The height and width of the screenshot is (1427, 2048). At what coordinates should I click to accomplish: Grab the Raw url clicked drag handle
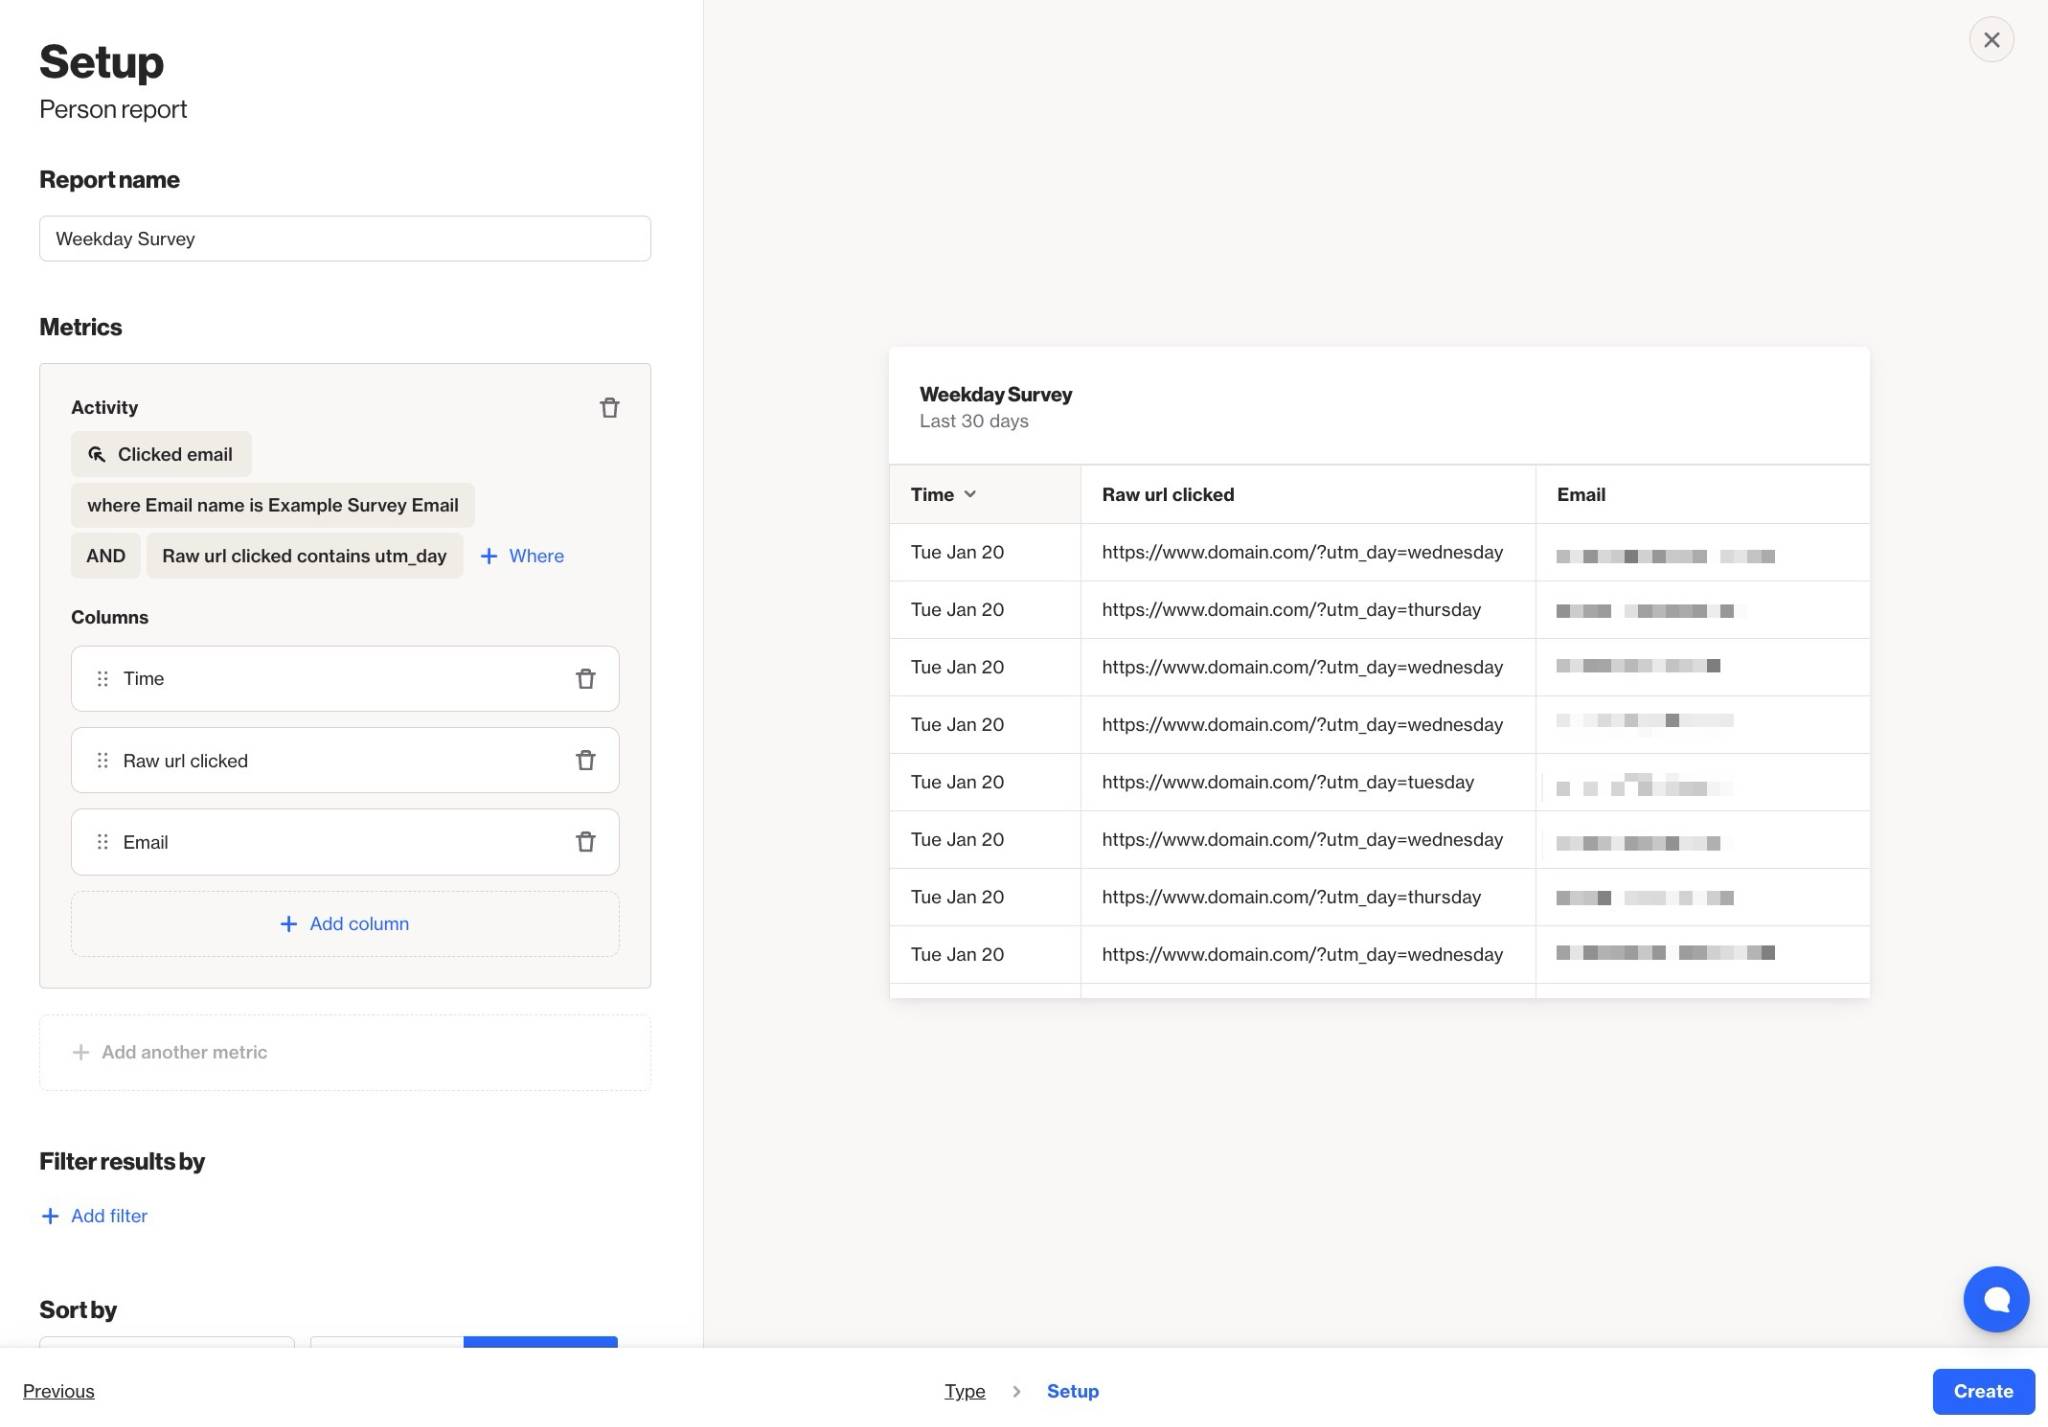[x=102, y=760]
